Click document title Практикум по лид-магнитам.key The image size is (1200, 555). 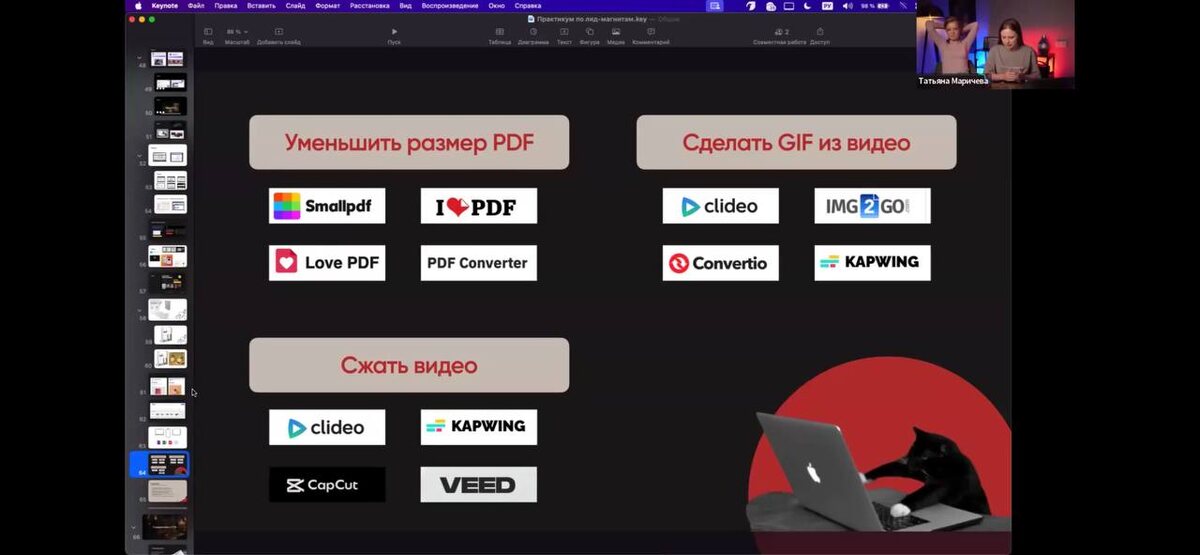(x=592, y=19)
